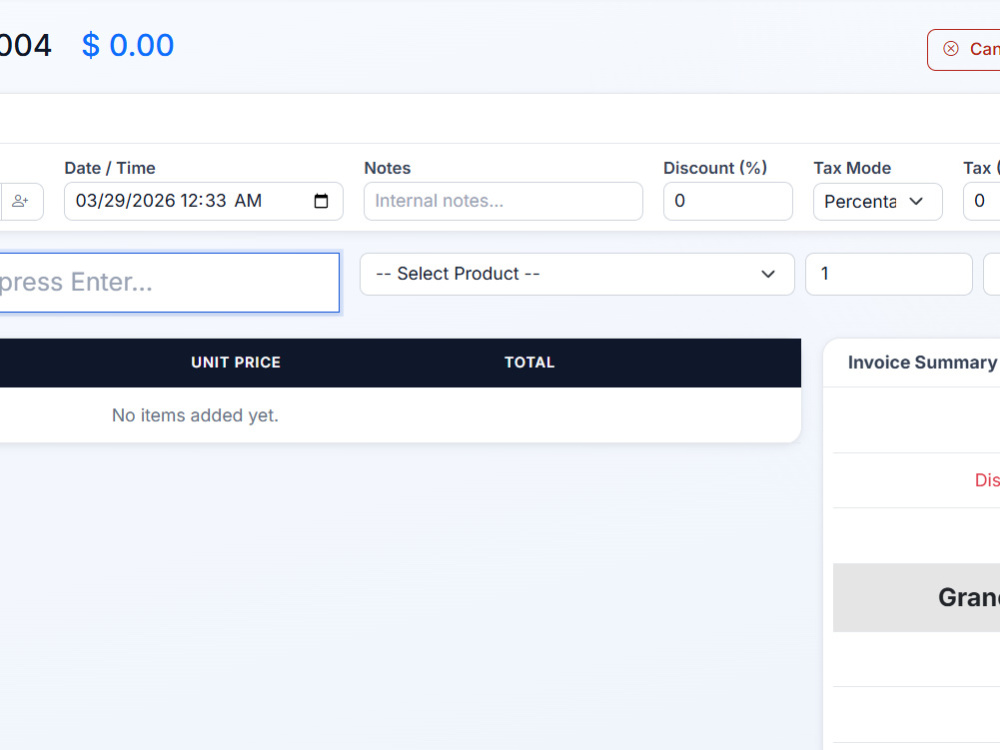
Task: Click the Discount (%) label
Action: 715,168
